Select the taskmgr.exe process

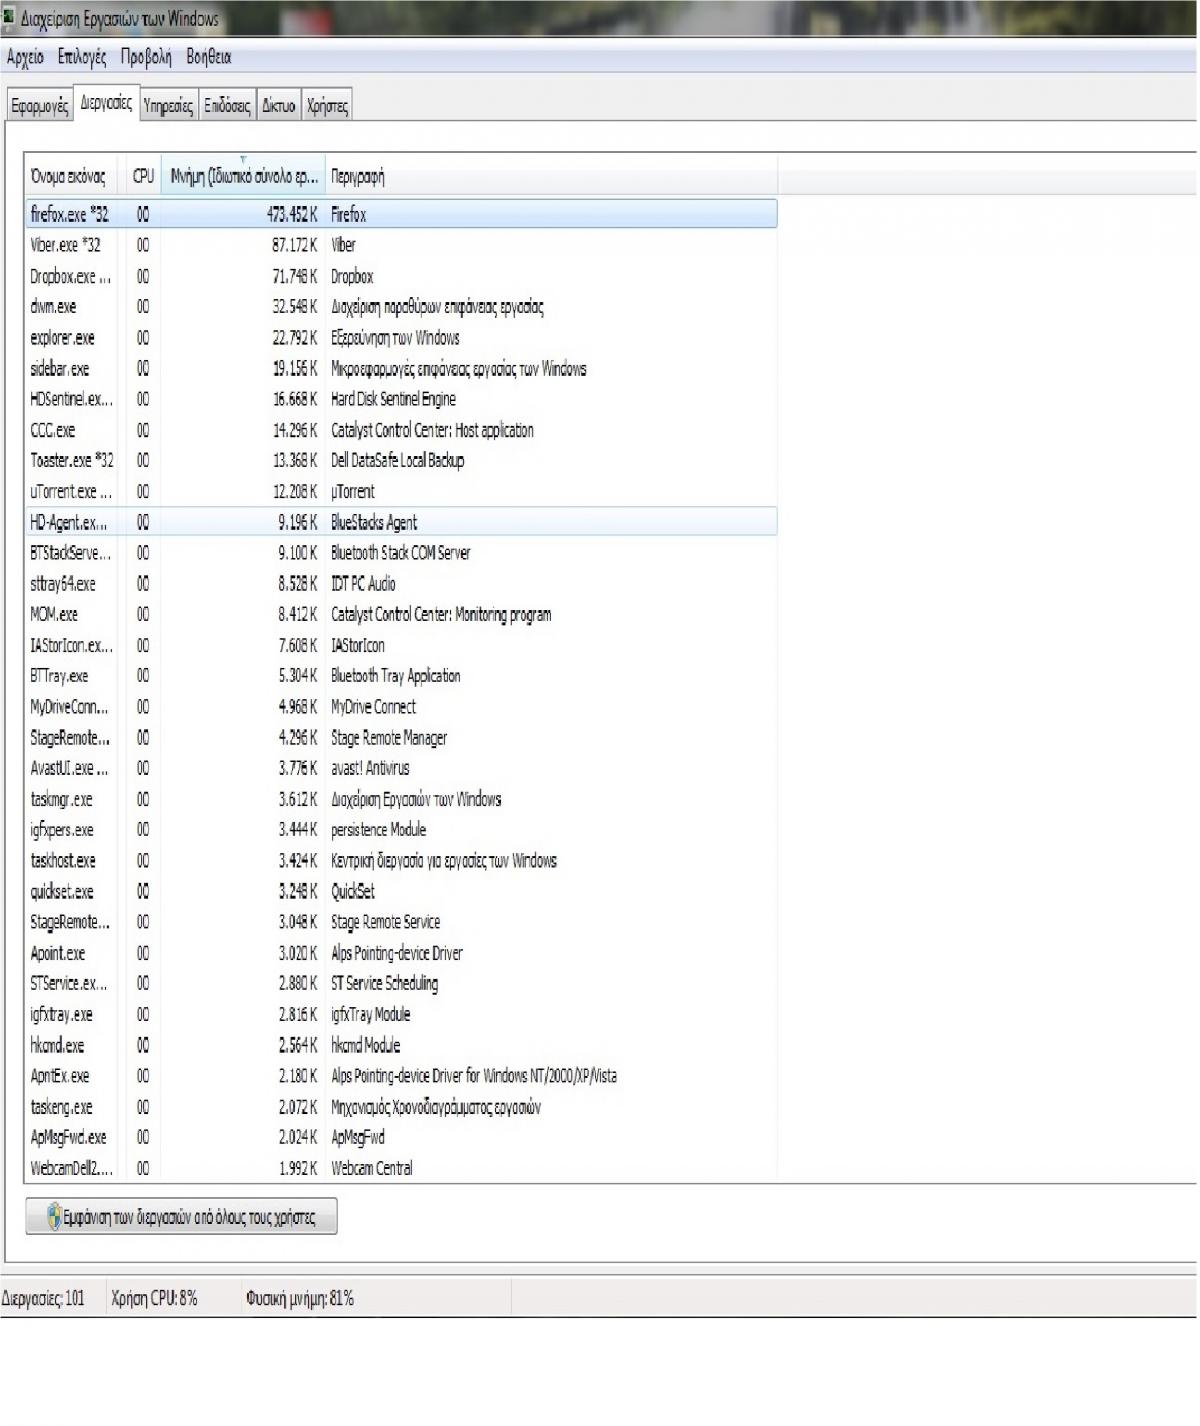(401, 800)
